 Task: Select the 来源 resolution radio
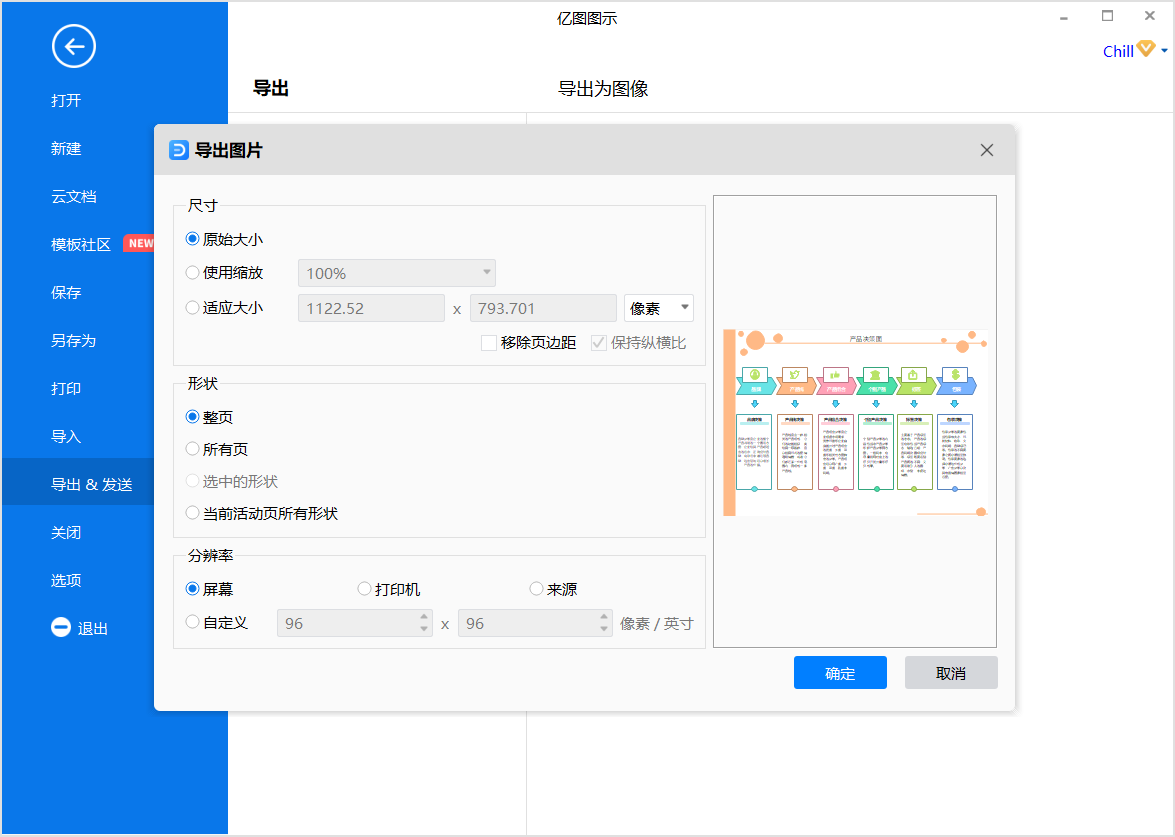[536, 589]
